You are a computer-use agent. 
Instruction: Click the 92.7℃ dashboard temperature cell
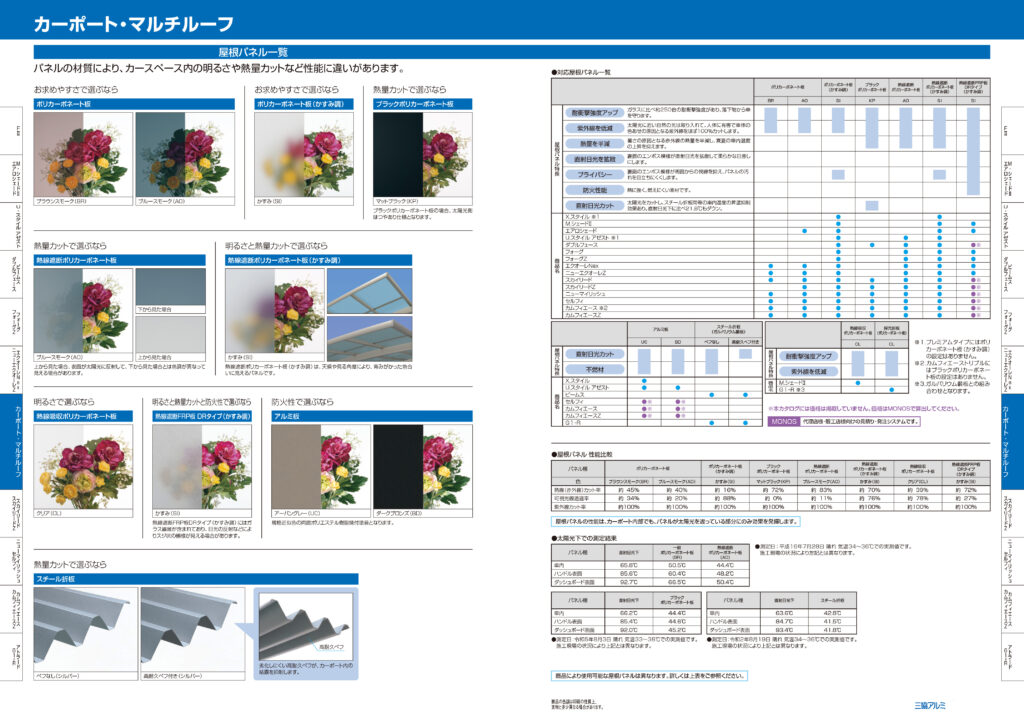[x=628, y=582]
